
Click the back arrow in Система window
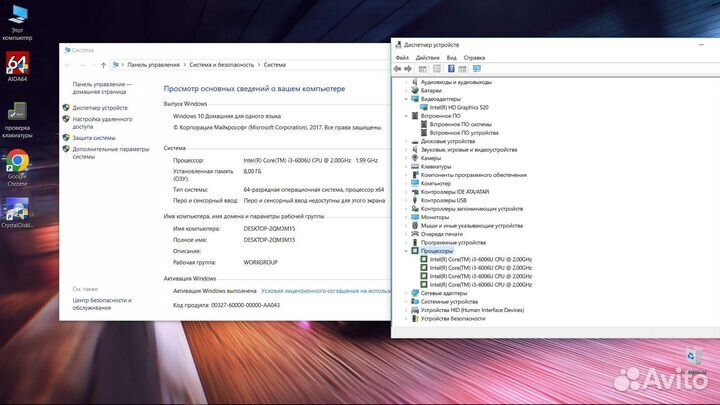tap(68, 65)
